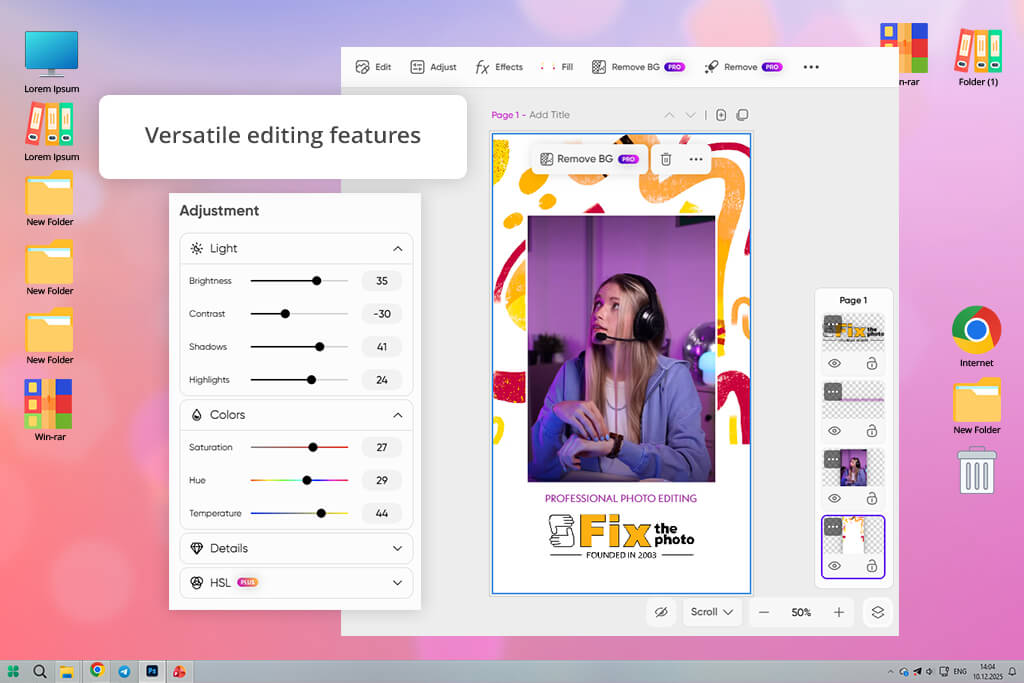Viewport: 1024px width, 683px height.
Task: Open Photoshop from the taskbar
Action: coord(152,671)
